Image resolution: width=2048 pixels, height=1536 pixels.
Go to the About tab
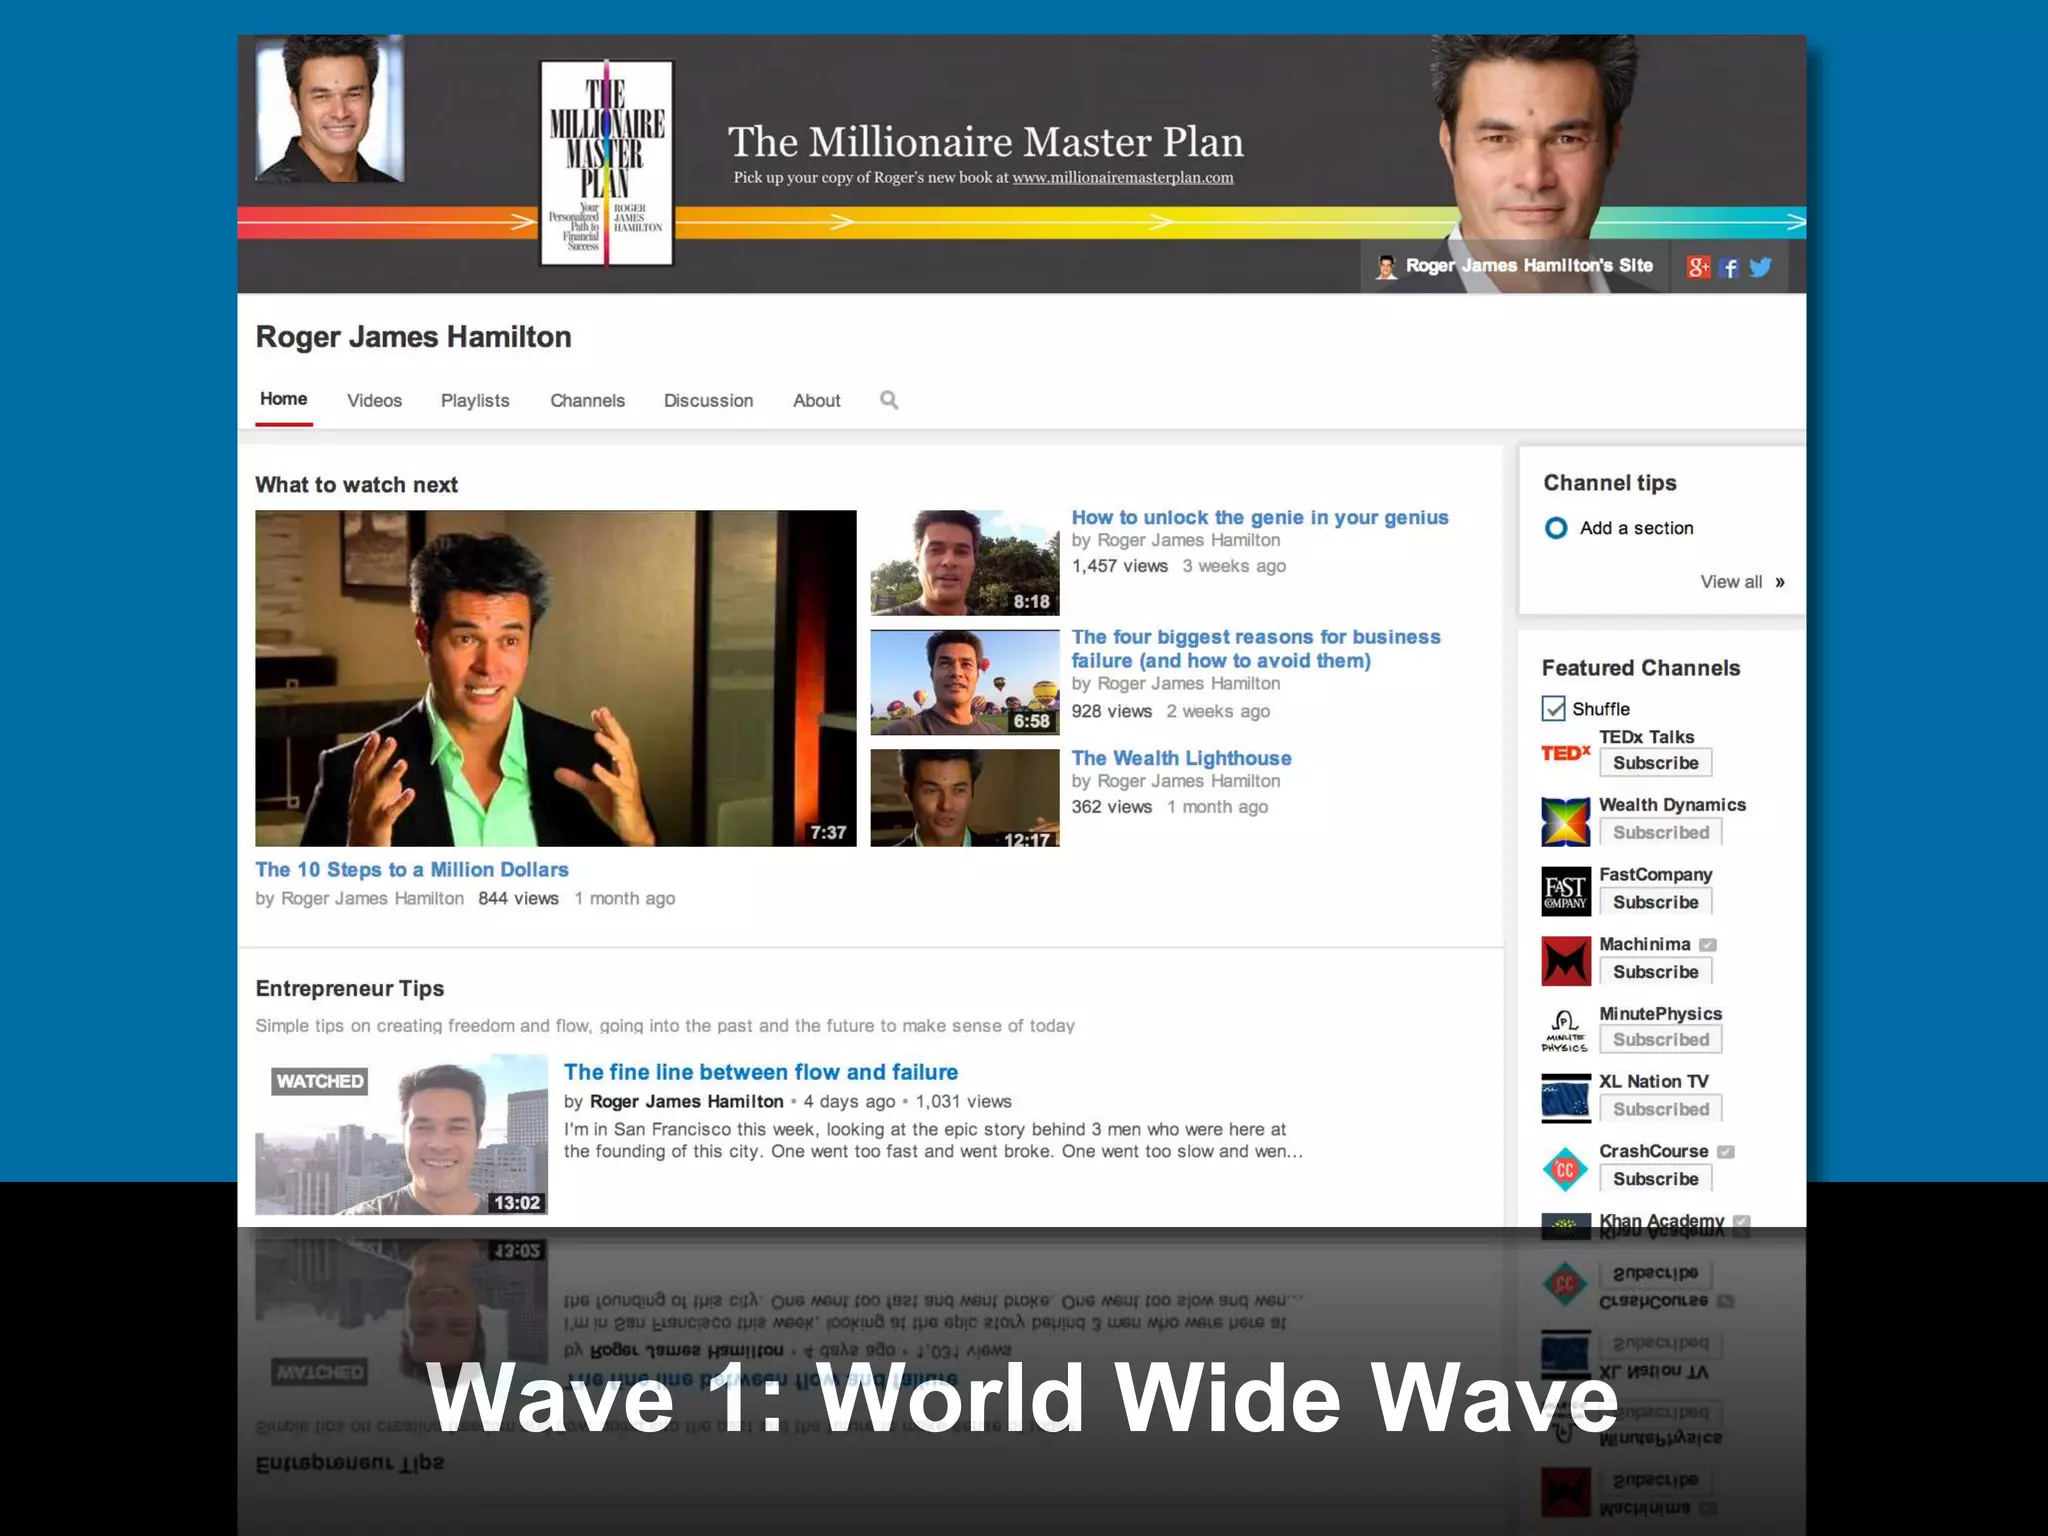pos(816,401)
